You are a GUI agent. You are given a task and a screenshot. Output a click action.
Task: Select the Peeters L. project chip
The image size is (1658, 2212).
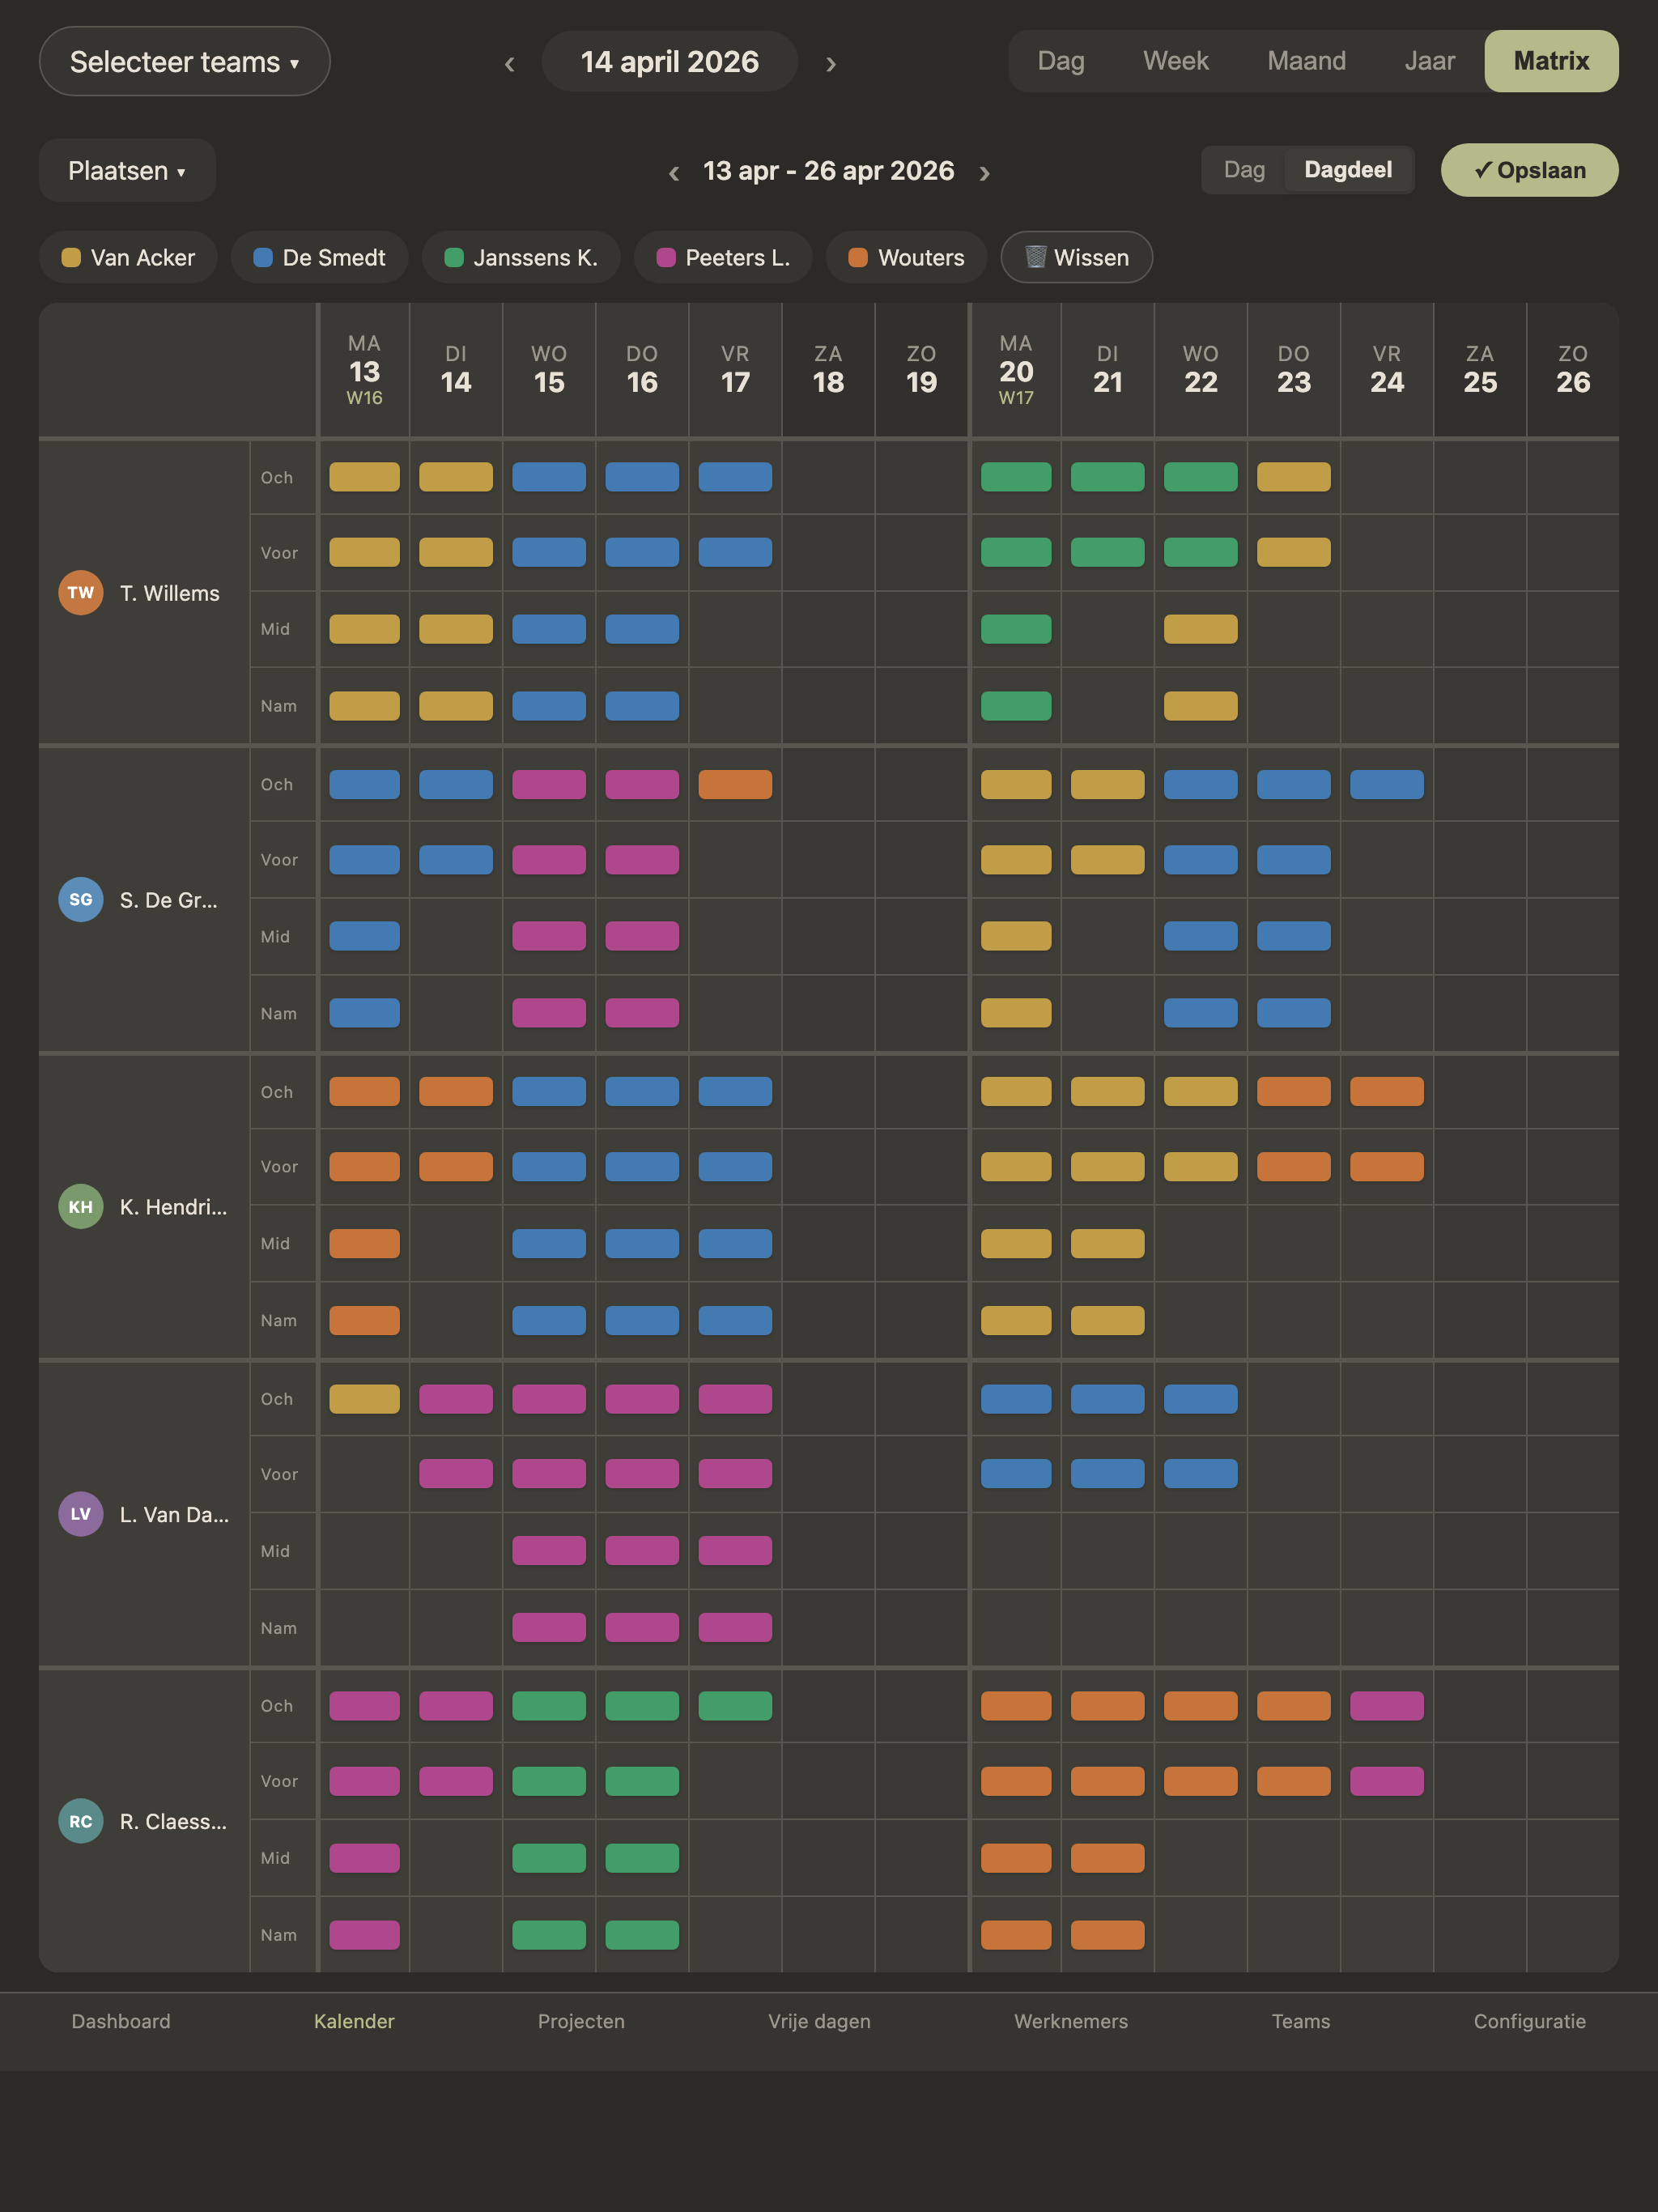723,258
